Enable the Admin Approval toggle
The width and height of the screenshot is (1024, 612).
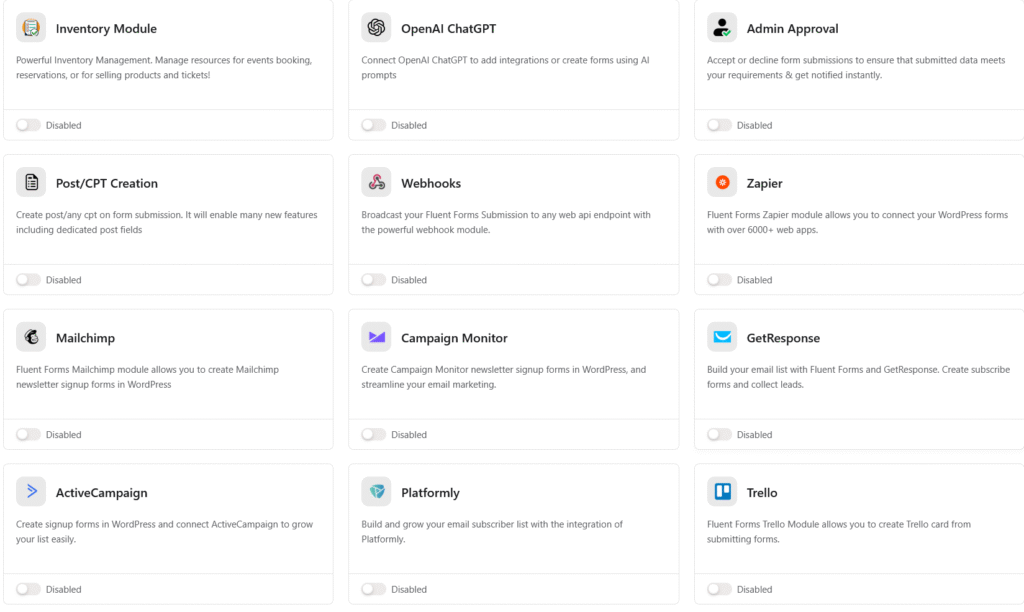pos(719,125)
